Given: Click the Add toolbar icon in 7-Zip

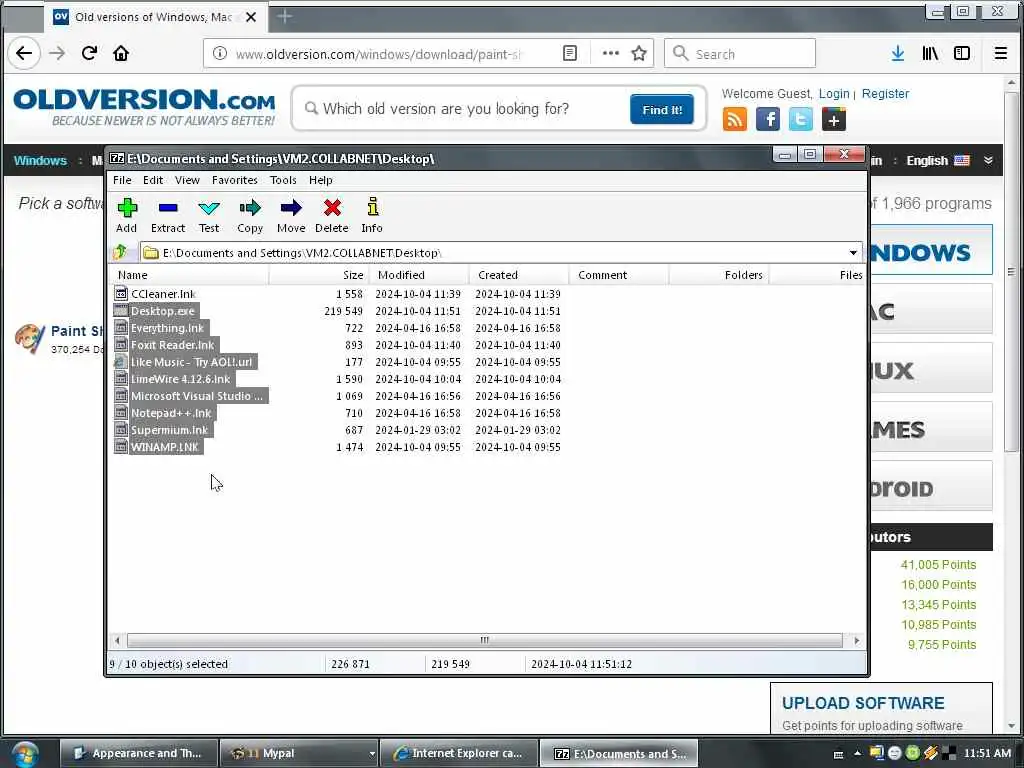Looking at the screenshot, I should (x=127, y=215).
